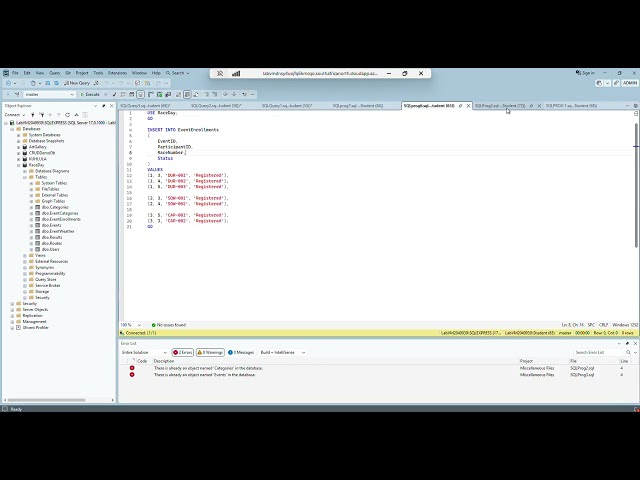Open a New Query window
Image resolution: width=640 pixels, height=480 pixels.
click(77, 83)
